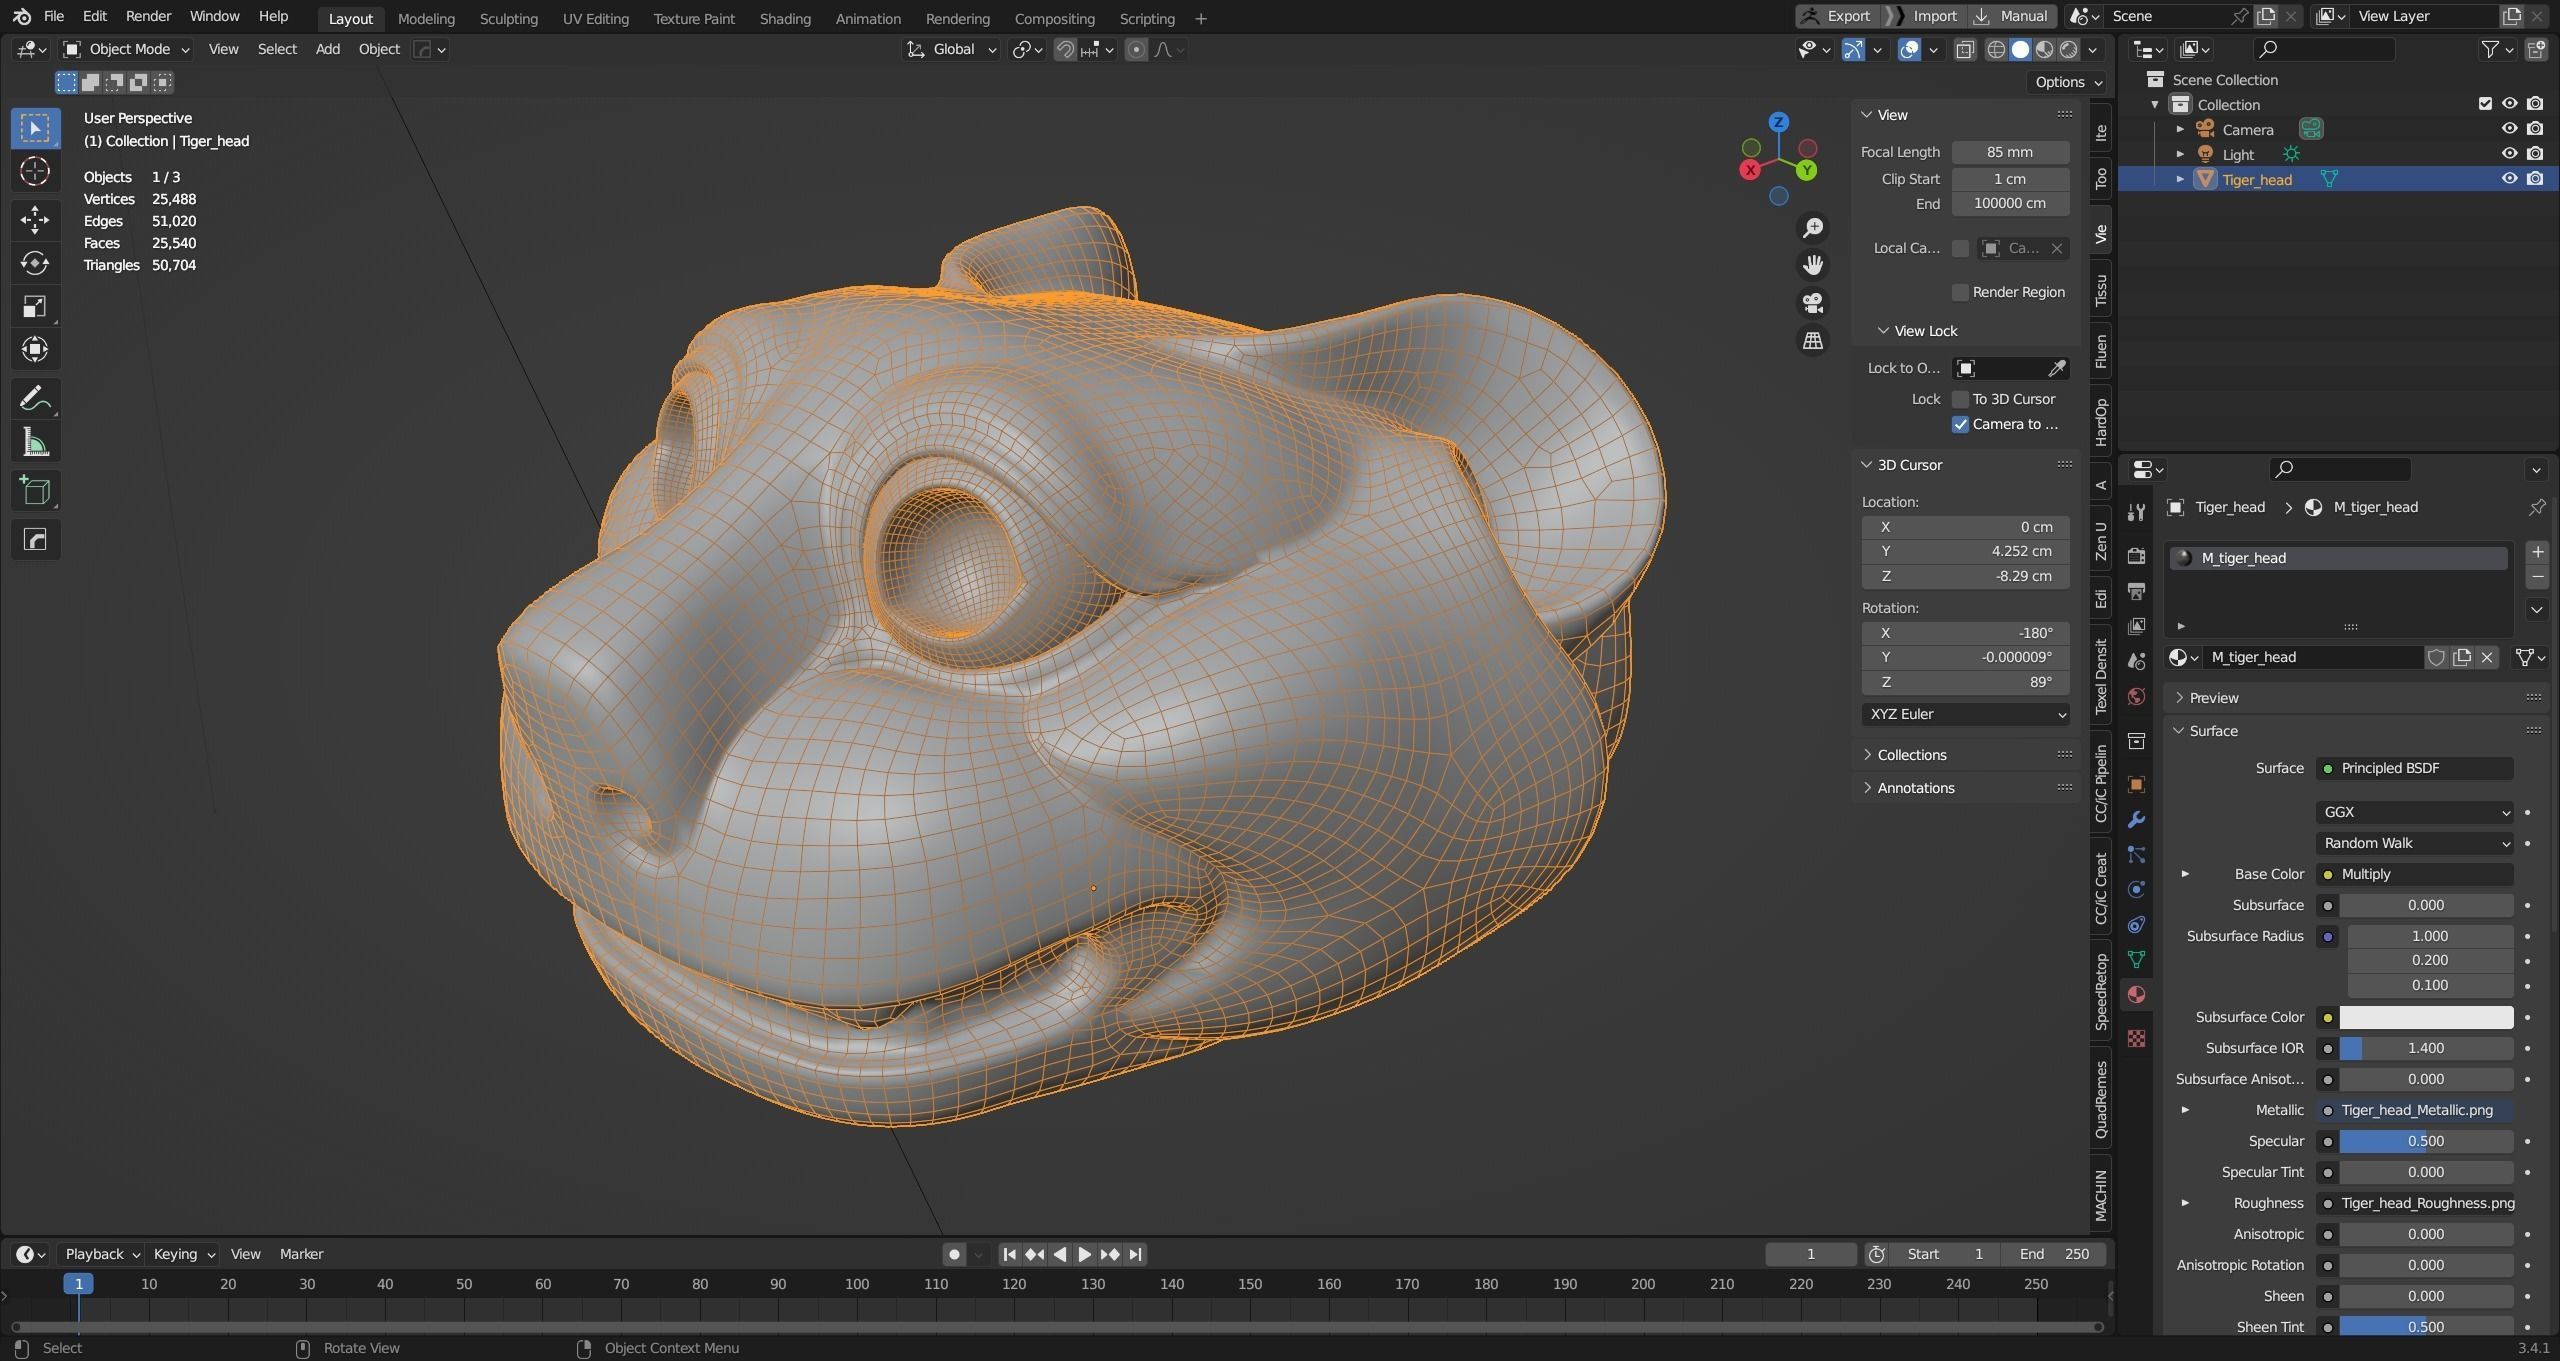
Task: Select the Rotate tool
Action: 35,263
